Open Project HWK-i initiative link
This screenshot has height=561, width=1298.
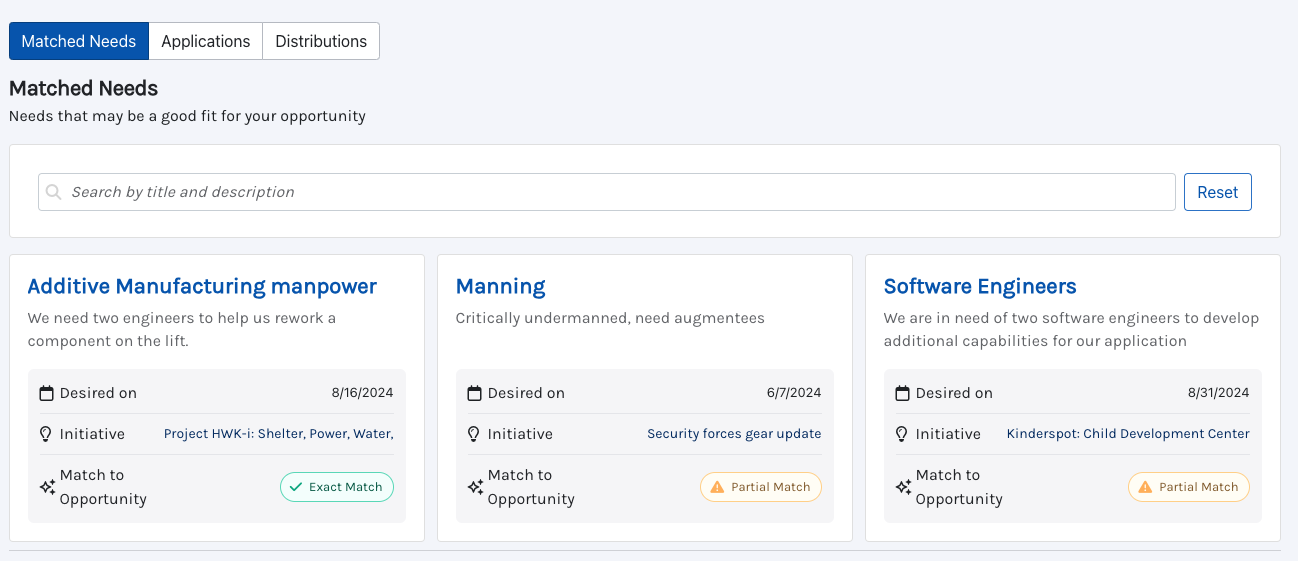(278, 434)
